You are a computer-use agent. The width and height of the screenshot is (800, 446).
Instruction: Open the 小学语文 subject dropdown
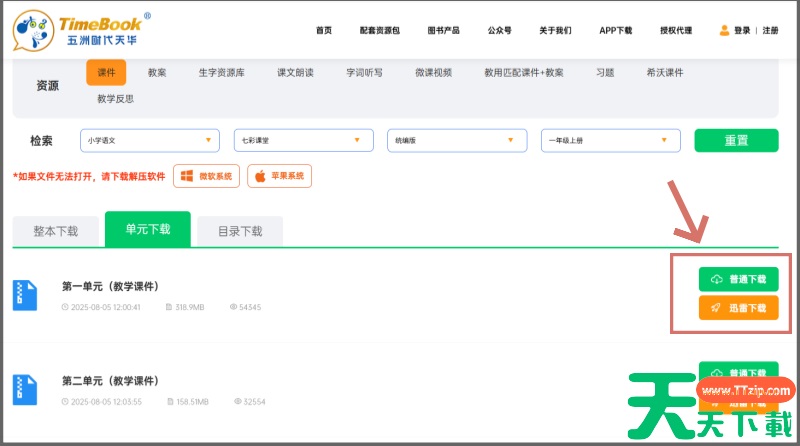tap(150, 140)
